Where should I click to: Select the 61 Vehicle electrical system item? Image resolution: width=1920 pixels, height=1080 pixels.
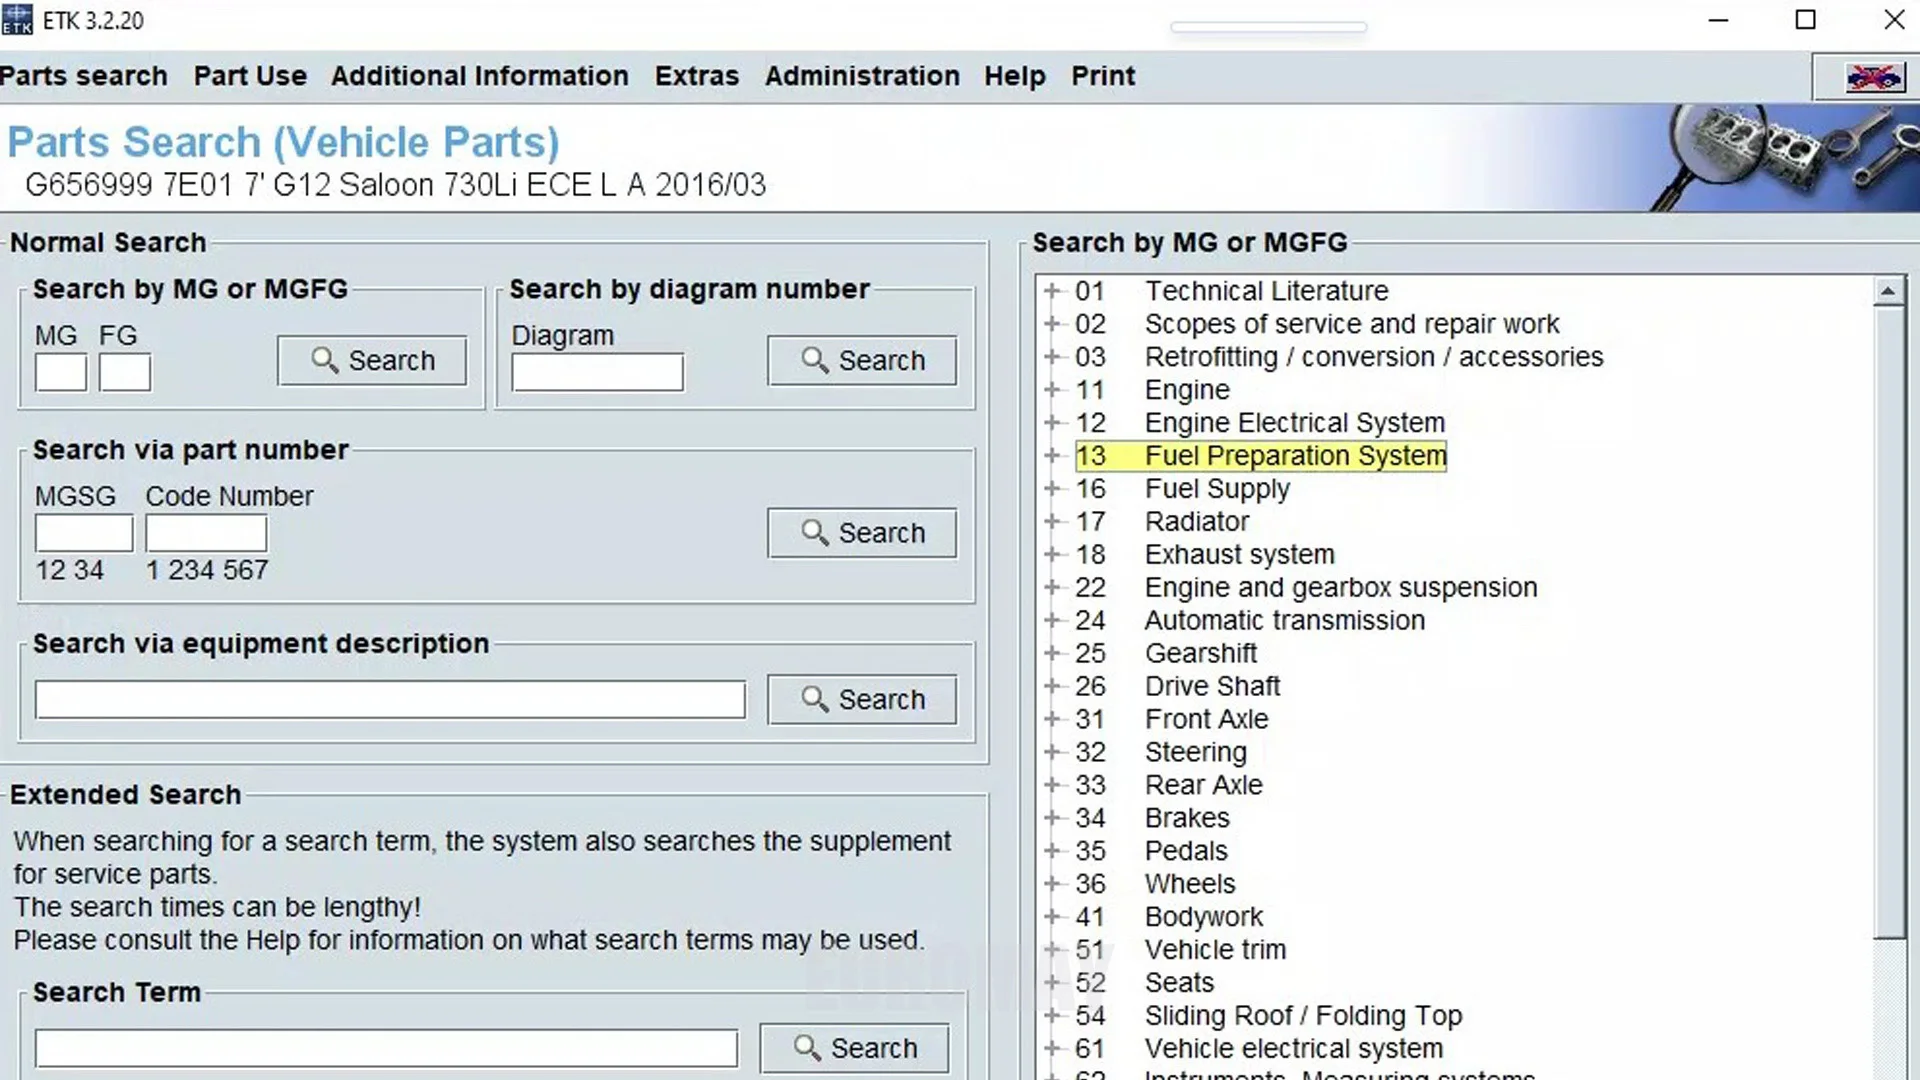[1293, 1048]
